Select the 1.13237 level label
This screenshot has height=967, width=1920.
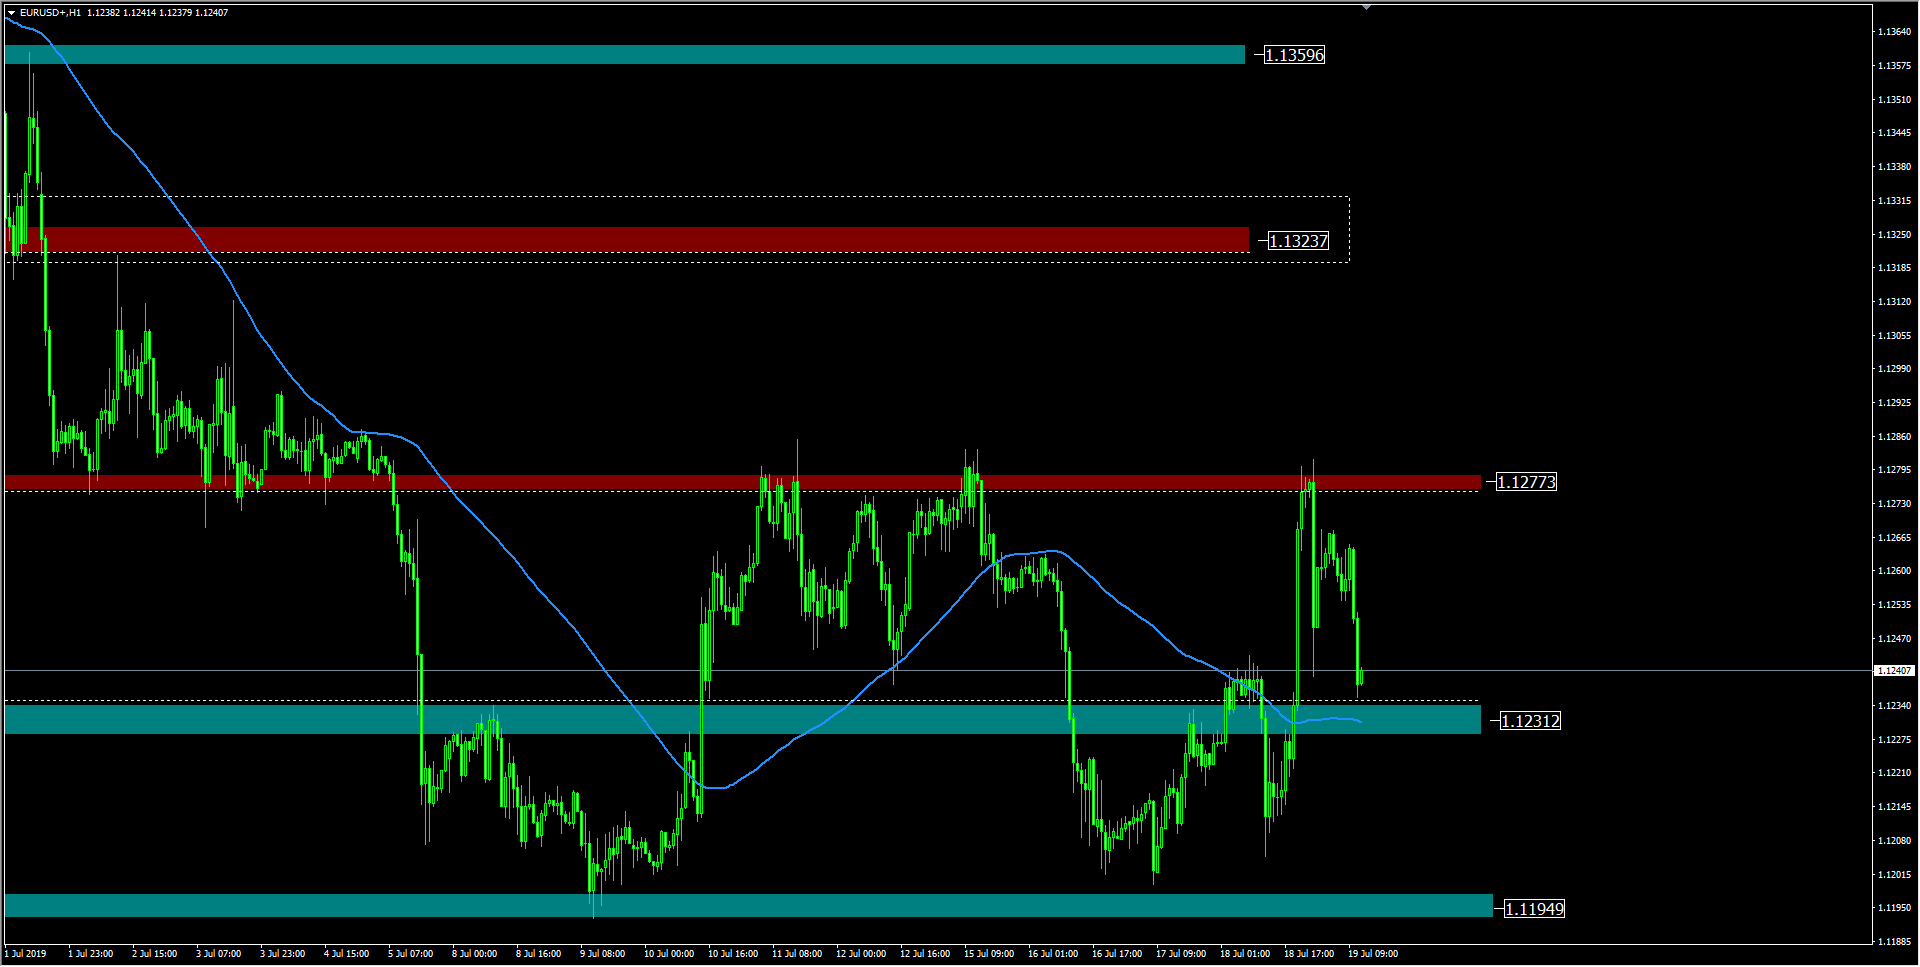click(x=1298, y=241)
